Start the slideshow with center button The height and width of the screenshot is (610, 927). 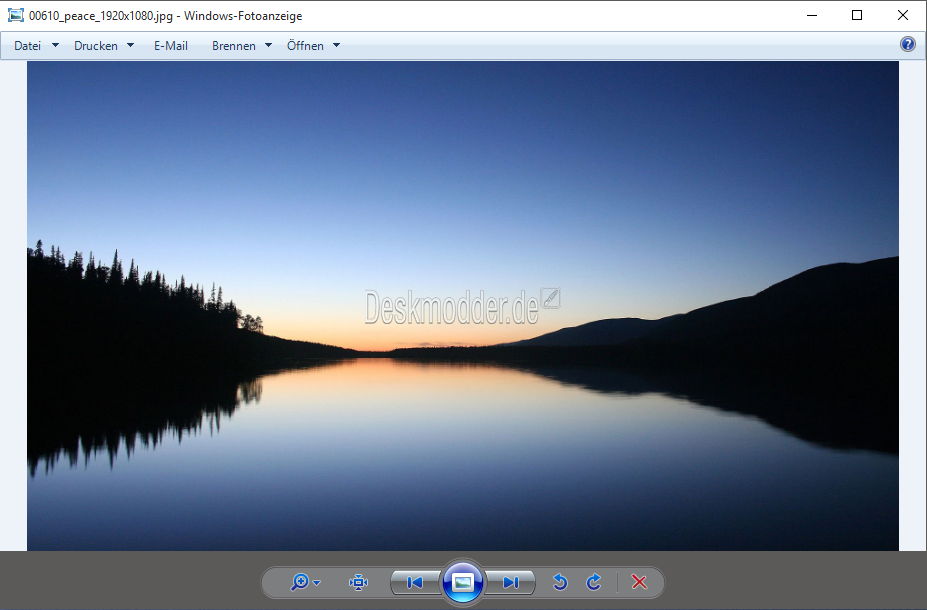pos(463,582)
